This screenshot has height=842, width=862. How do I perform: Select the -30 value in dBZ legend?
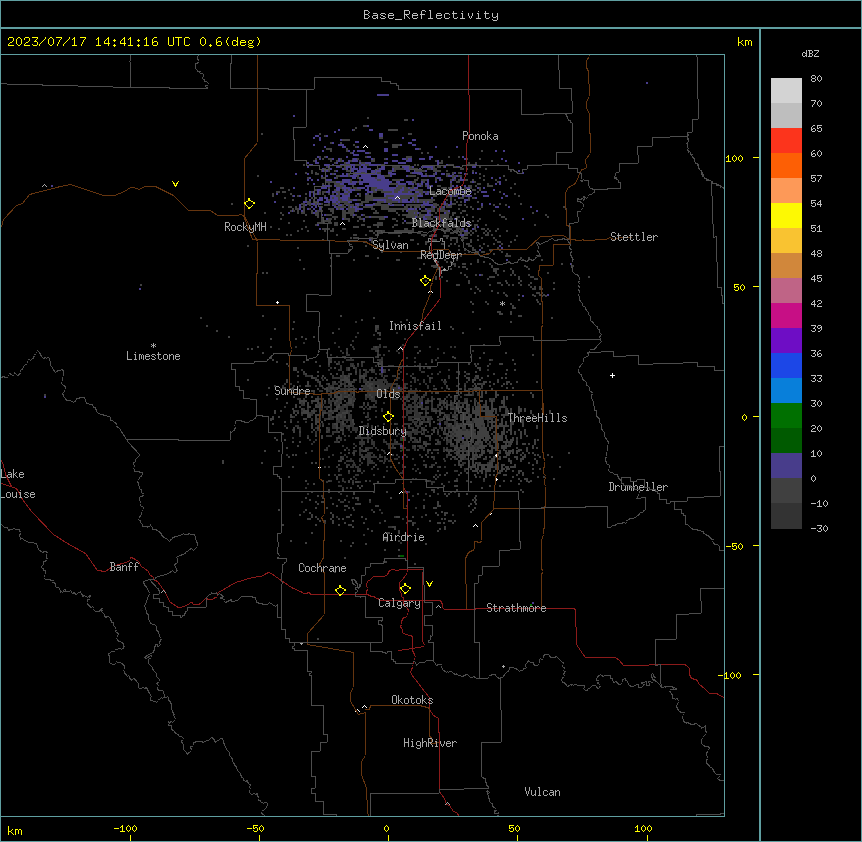(819, 528)
